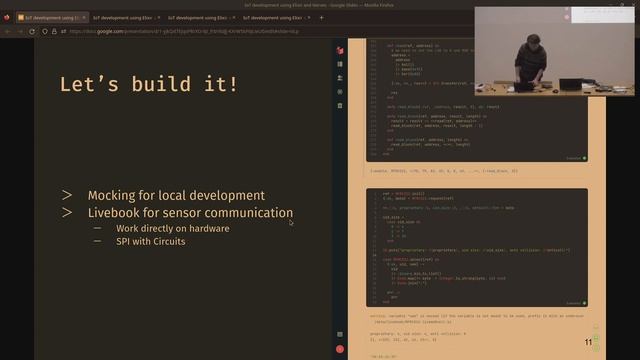Click the presenter webcam video overlay
This screenshot has width=640, height=360.
click(555, 51)
